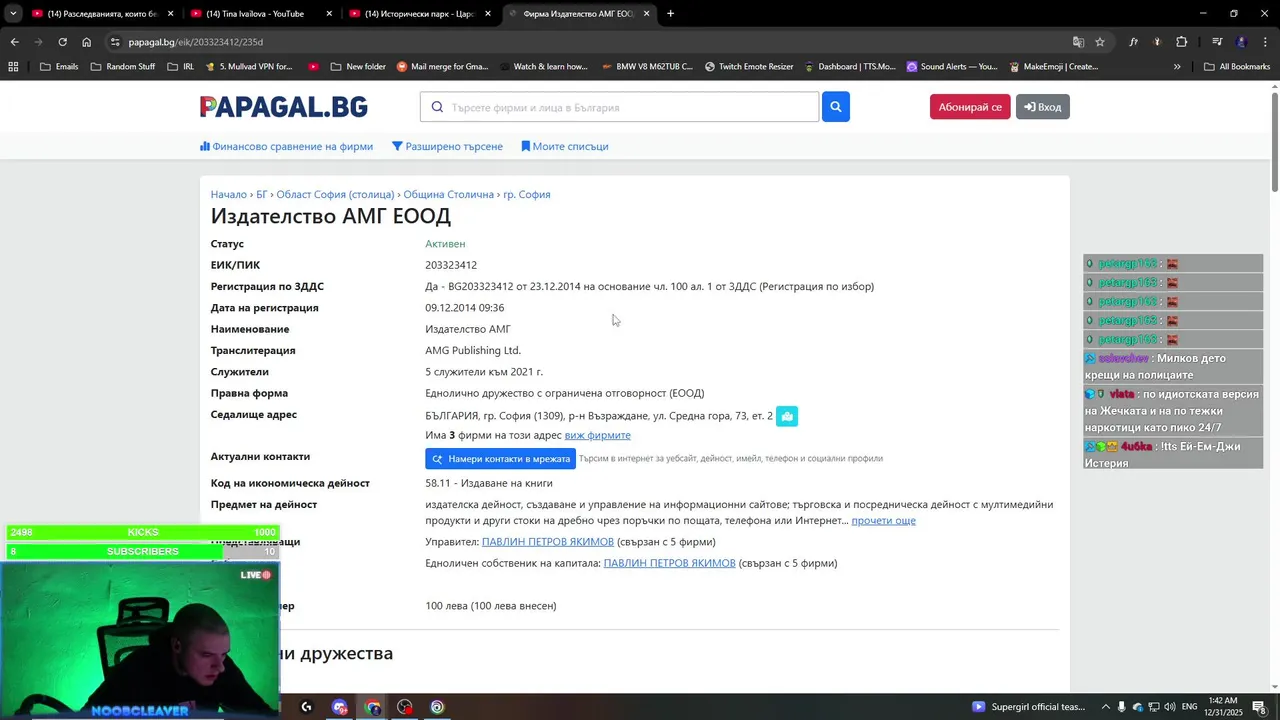Open a new browser tab with plus
Image resolution: width=1280 pixels, height=720 pixels.
pos(670,14)
